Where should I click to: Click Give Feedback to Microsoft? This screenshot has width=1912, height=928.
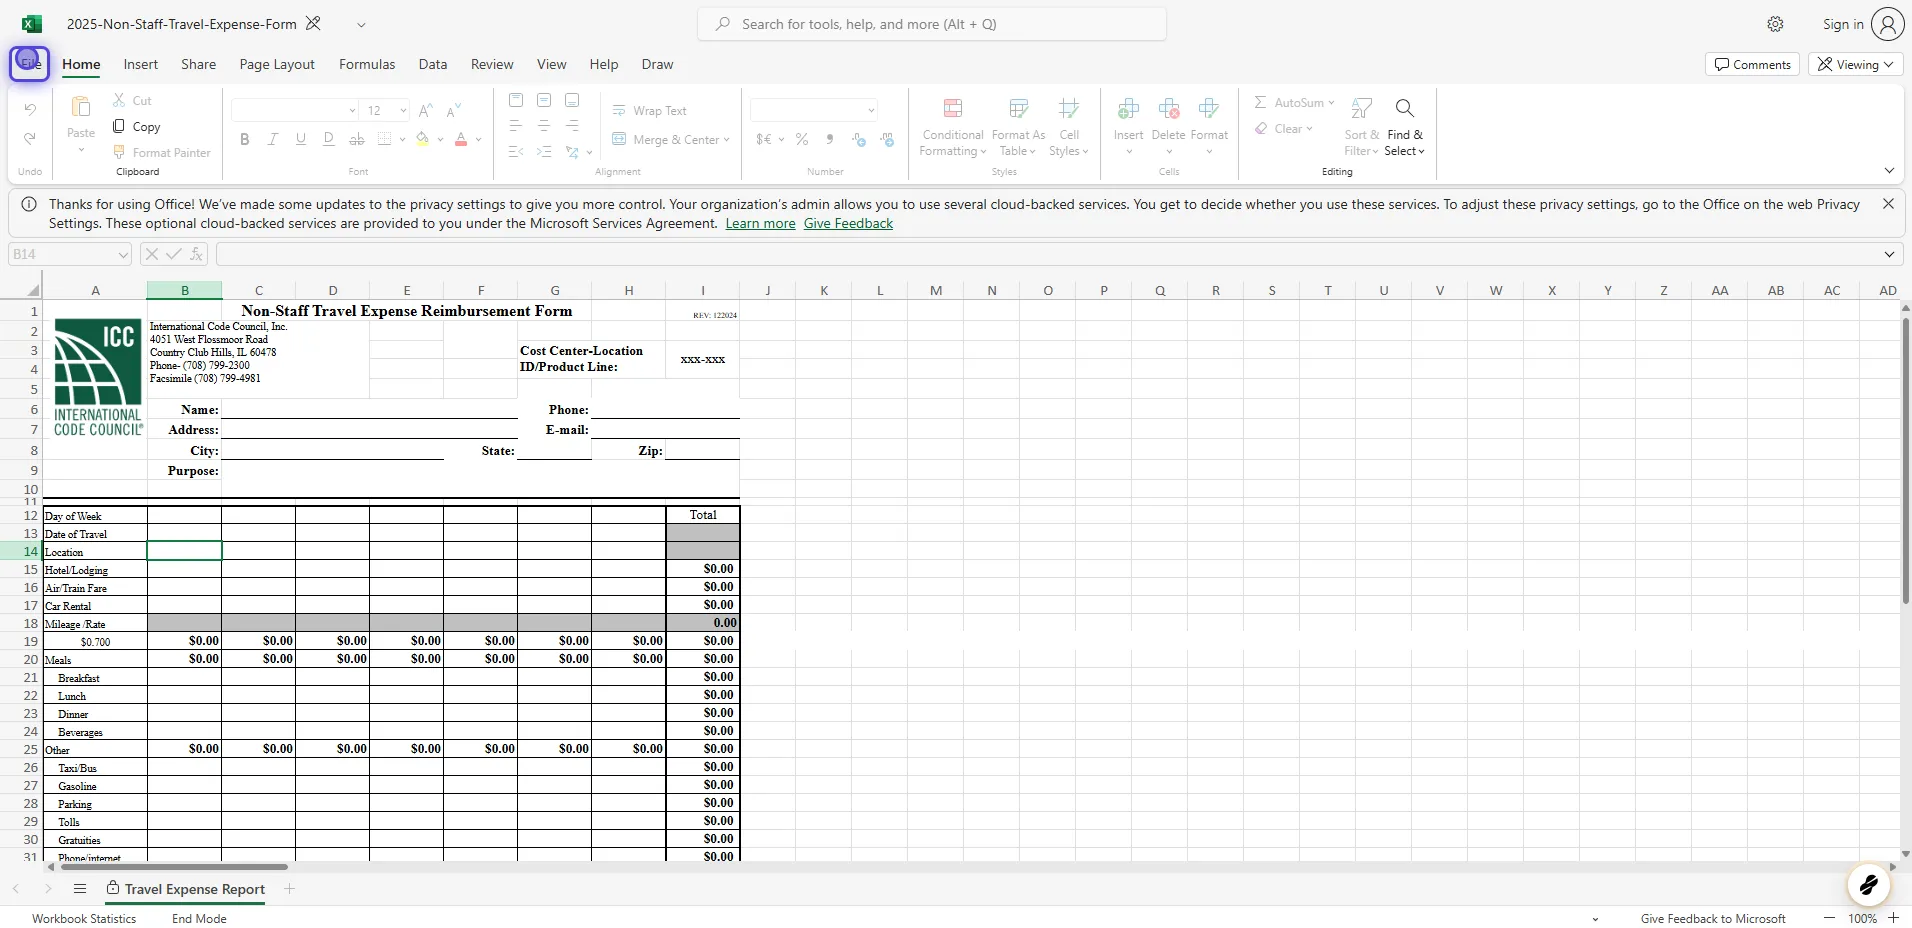[x=1712, y=918]
